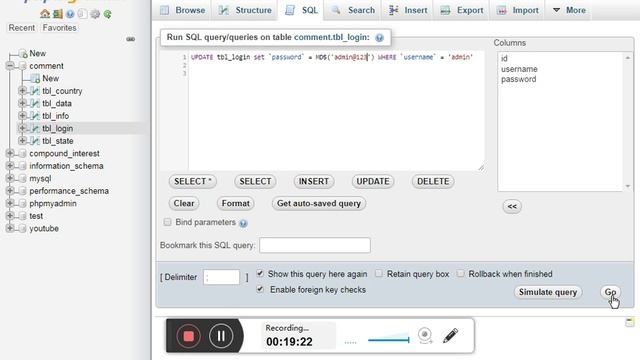640x360 pixels.
Task: Click the Go button to run query
Action: click(610, 292)
